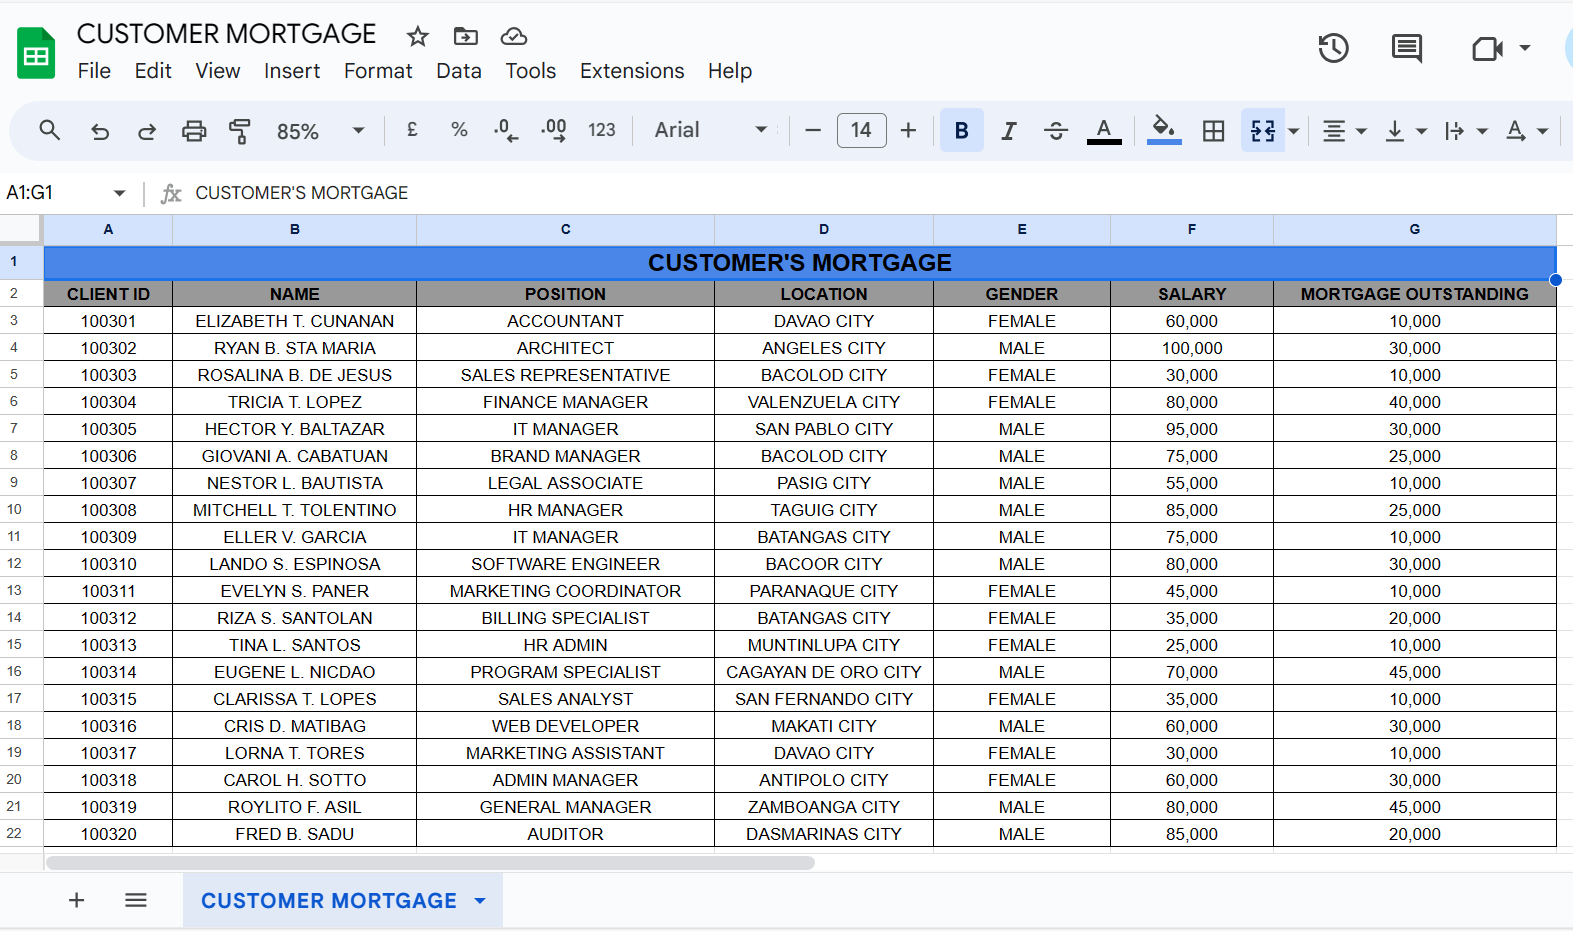Click the formula bar text
Image resolution: width=1573 pixels, height=931 pixels.
coord(302,193)
